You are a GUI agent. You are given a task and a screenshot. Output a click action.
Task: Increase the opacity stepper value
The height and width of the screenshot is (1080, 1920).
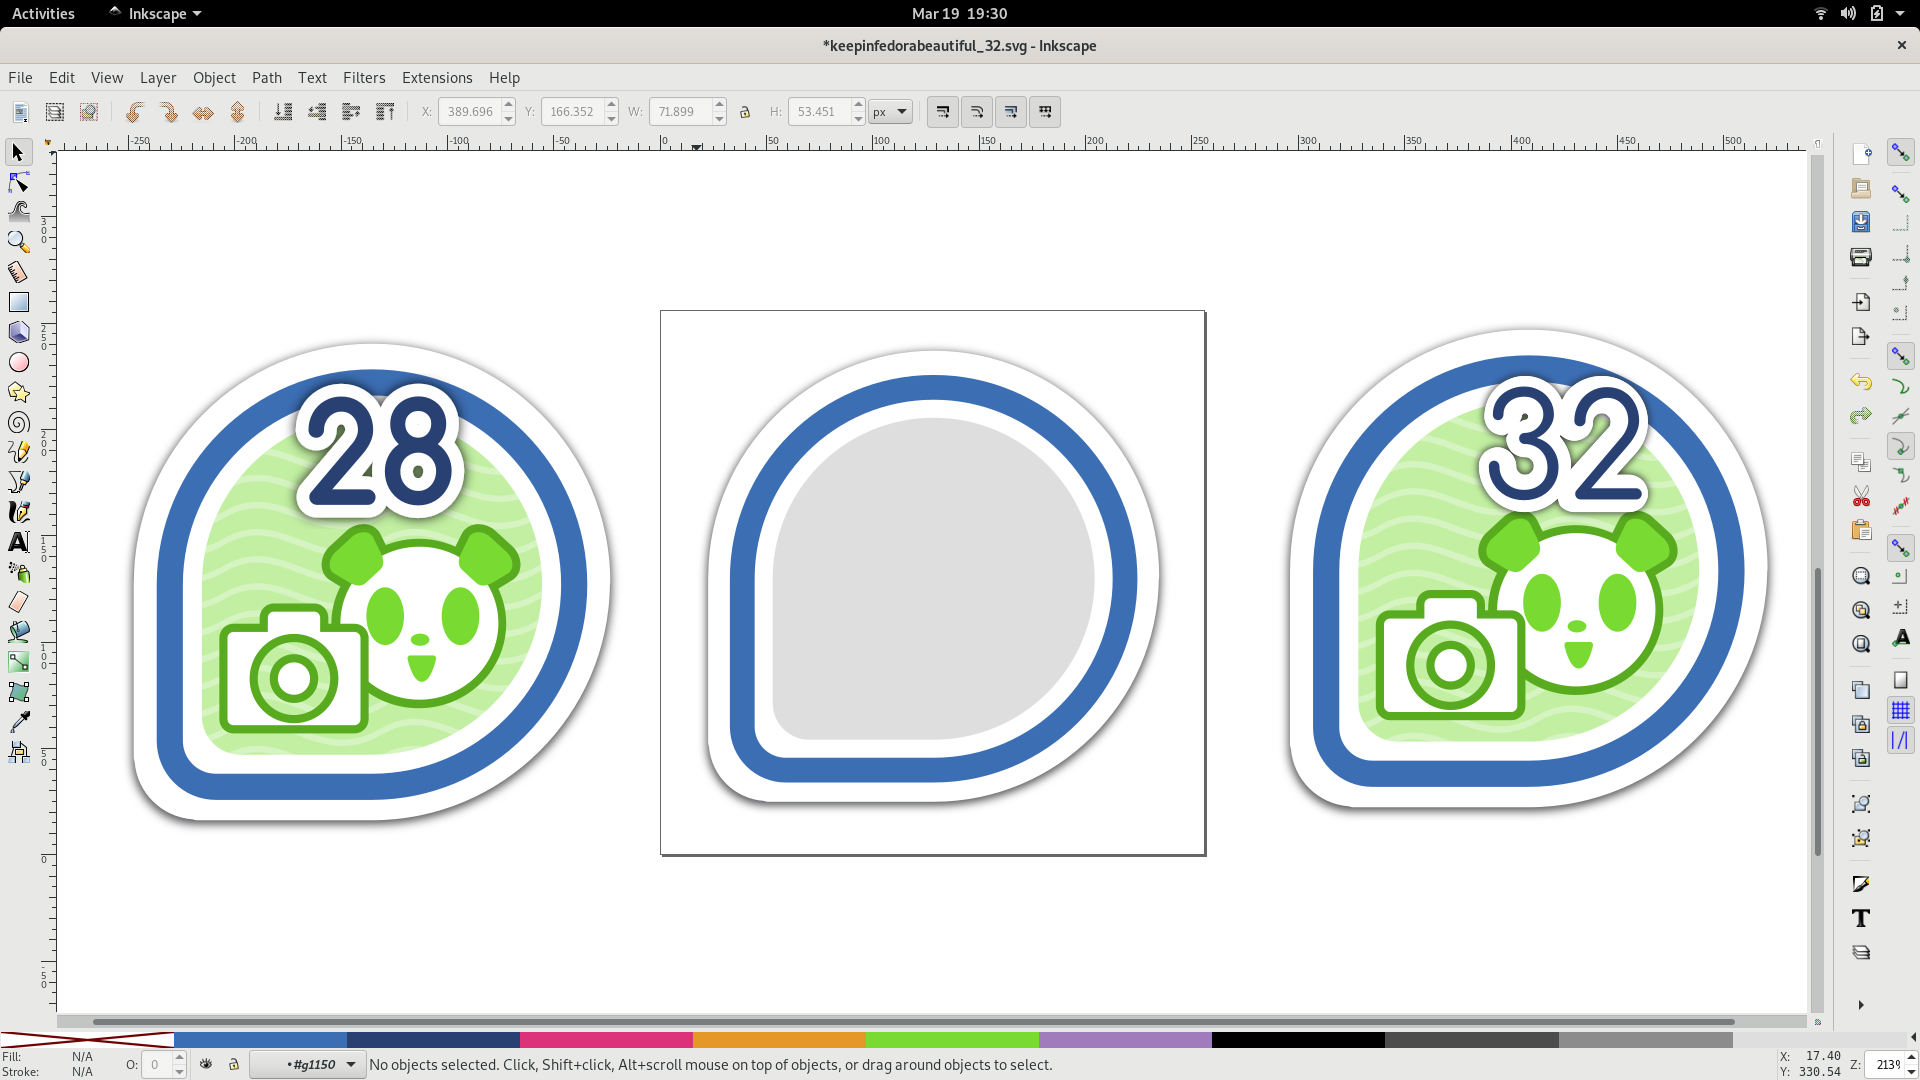pyautogui.click(x=180, y=1058)
